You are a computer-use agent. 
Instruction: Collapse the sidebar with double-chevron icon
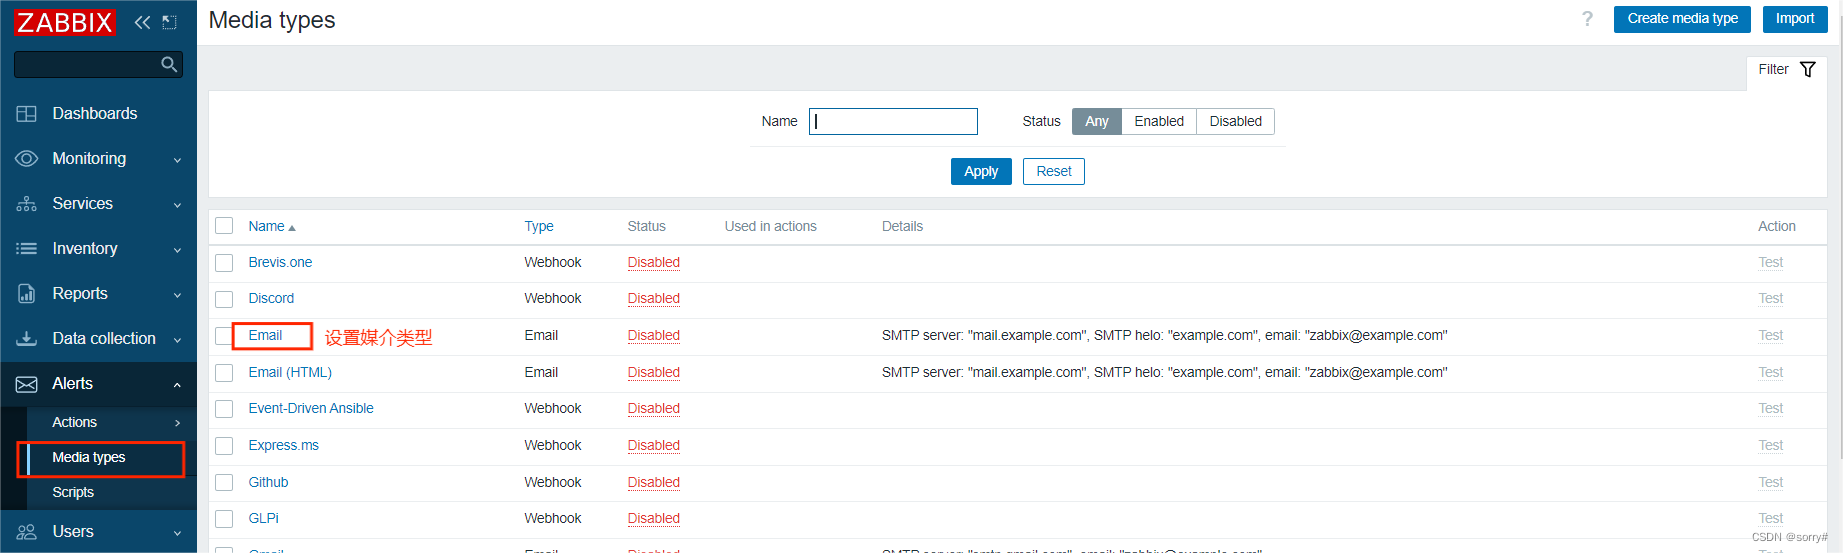pos(142,22)
